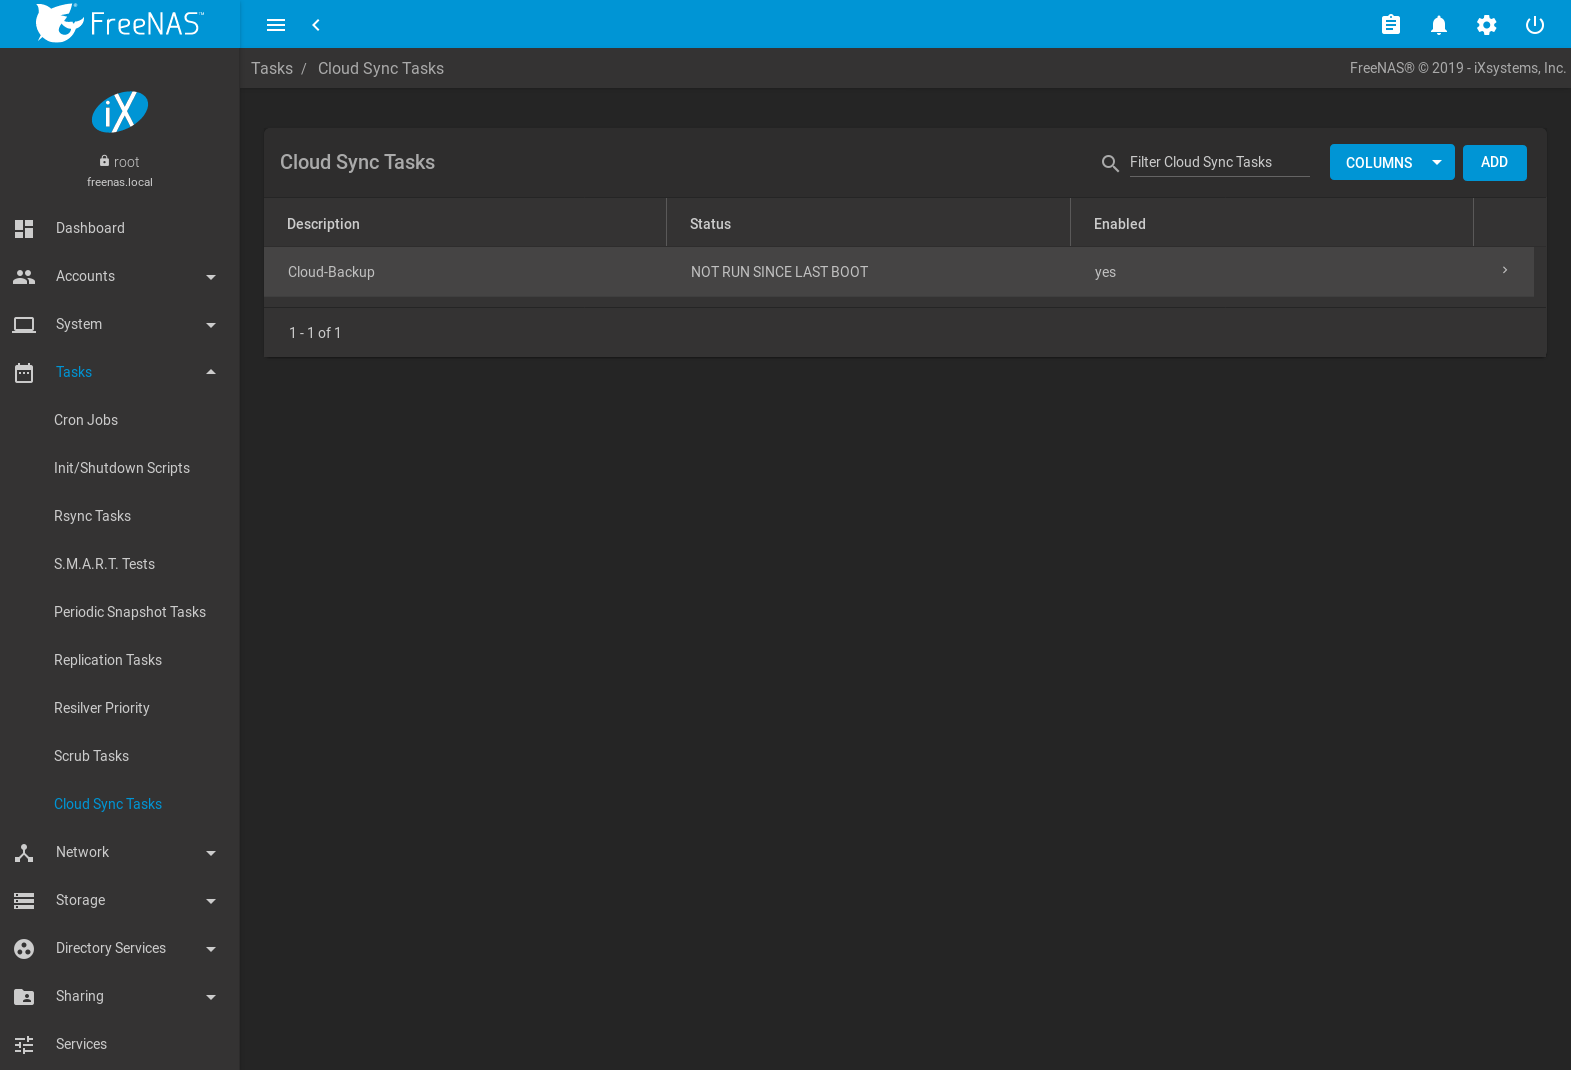Click NOT RUN SINCE LAST BOOT status

click(x=779, y=272)
